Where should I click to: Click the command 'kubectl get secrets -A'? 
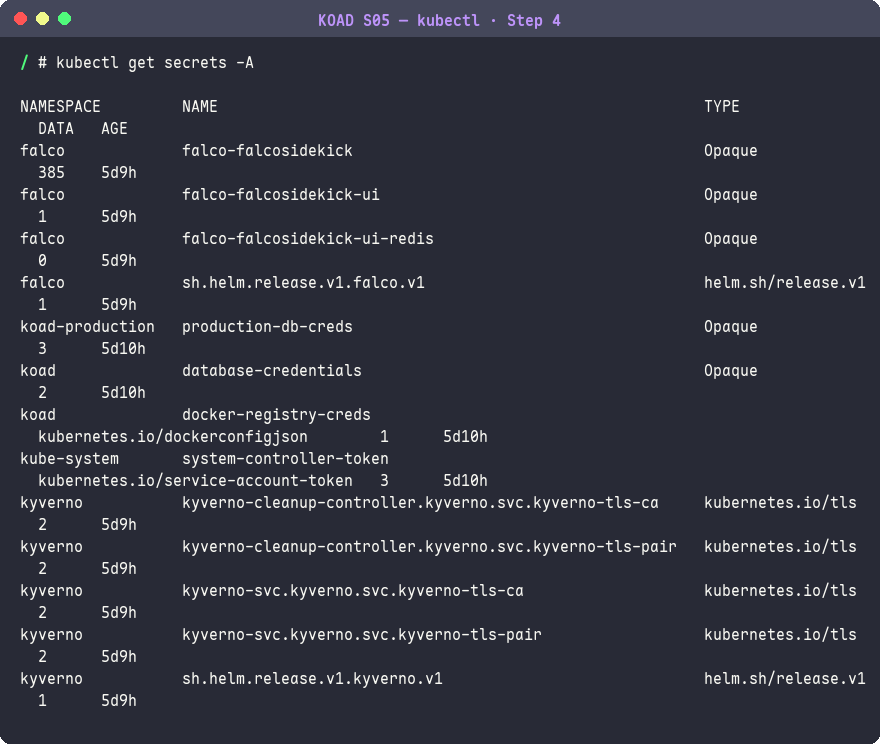click(155, 63)
